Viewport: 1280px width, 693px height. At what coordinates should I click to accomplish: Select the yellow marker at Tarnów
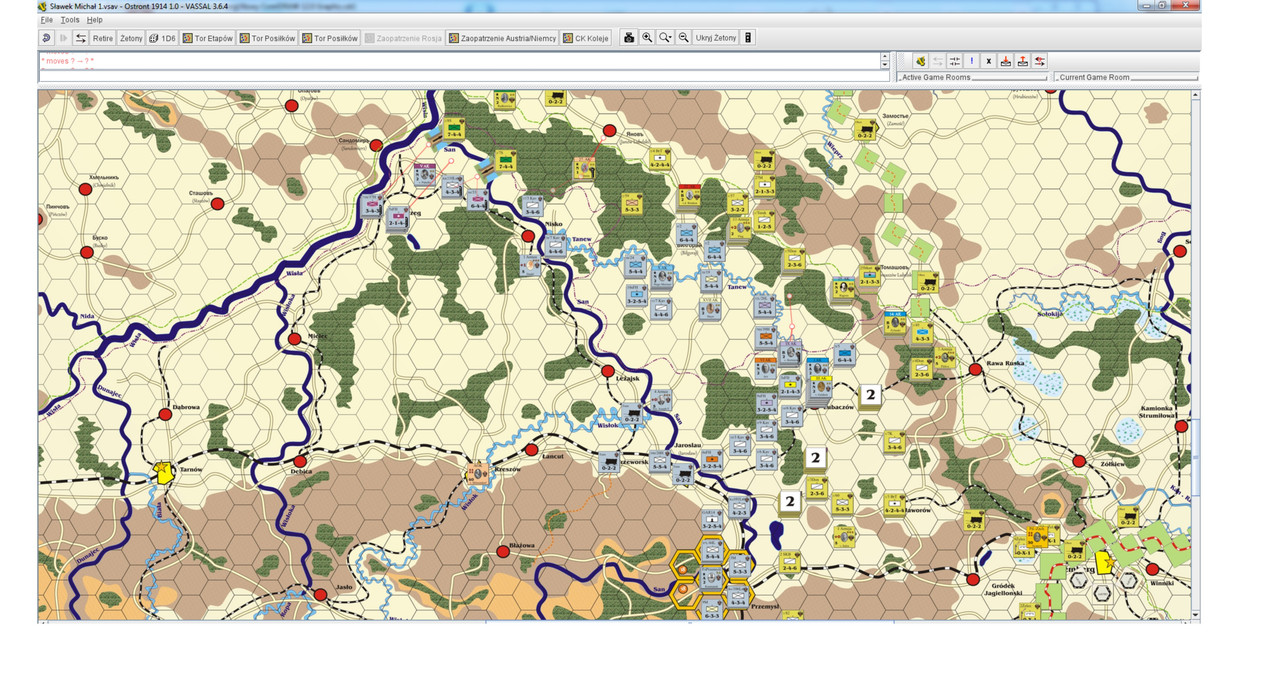point(164,472)
